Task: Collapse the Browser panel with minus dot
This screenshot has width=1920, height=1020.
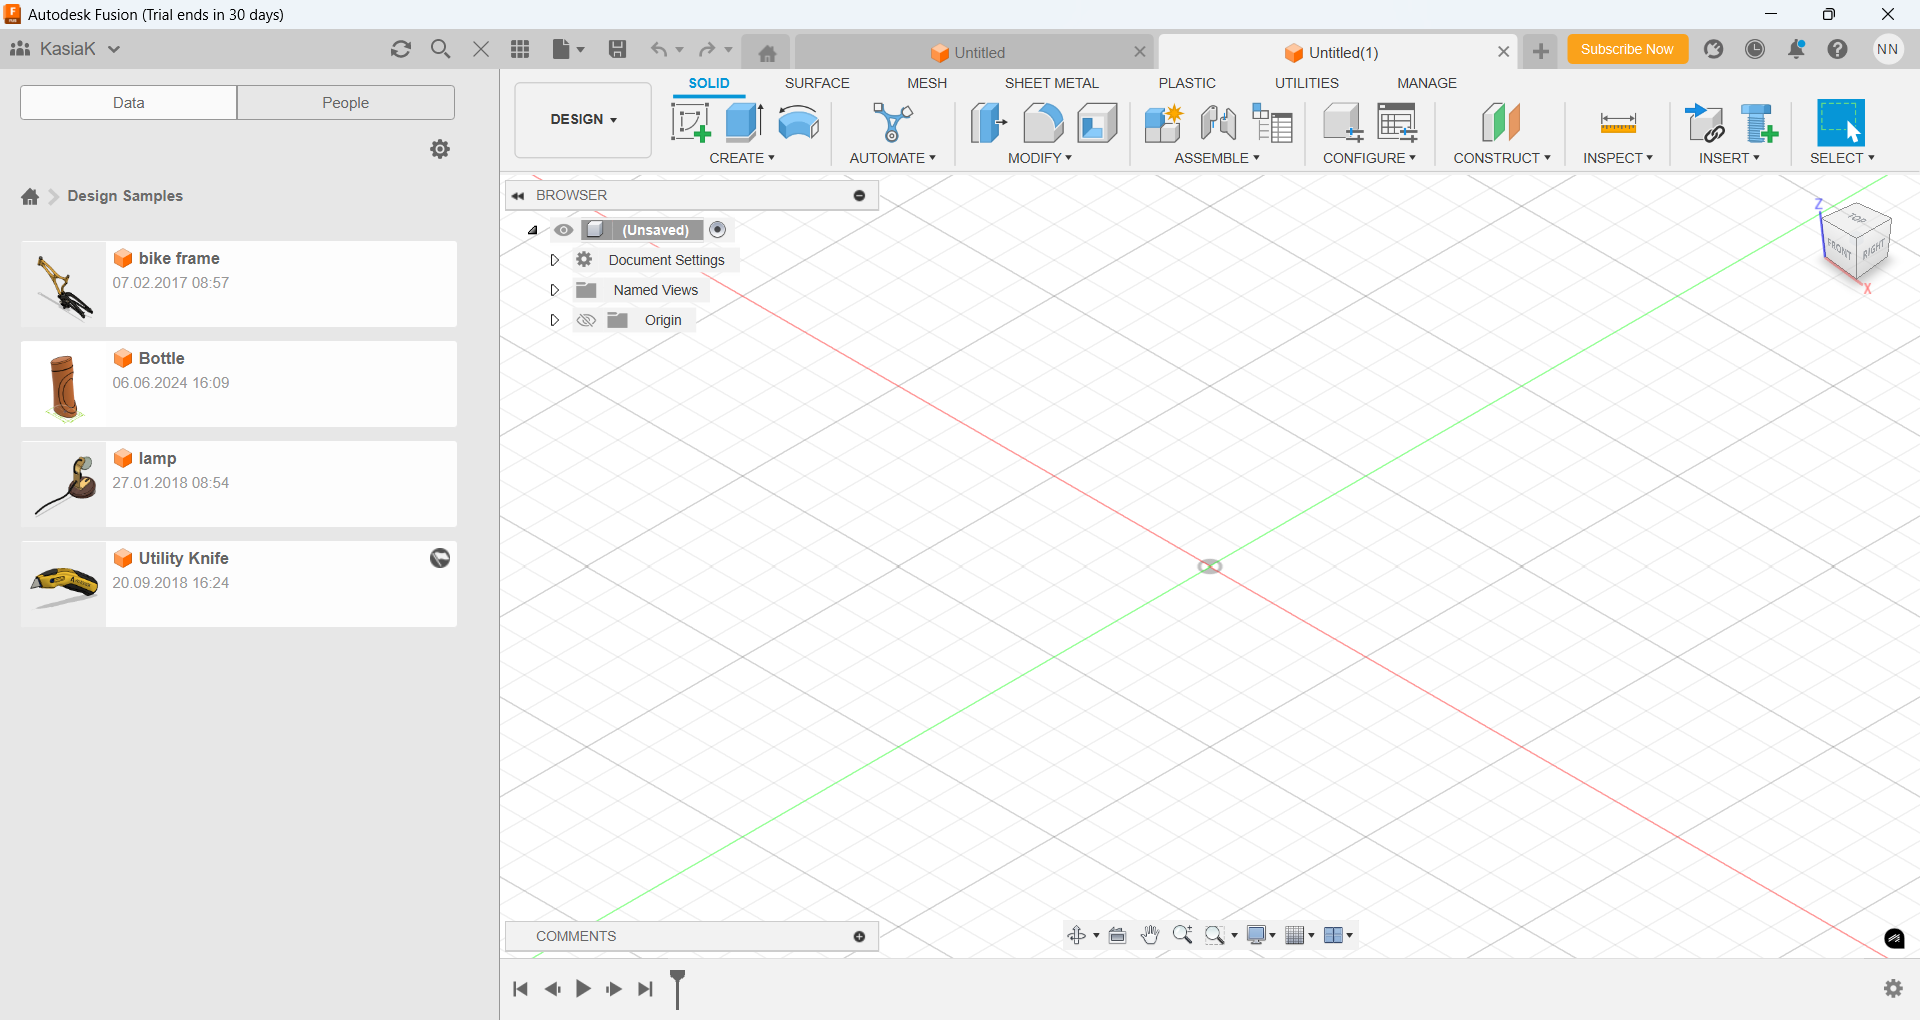Action: 859,195
